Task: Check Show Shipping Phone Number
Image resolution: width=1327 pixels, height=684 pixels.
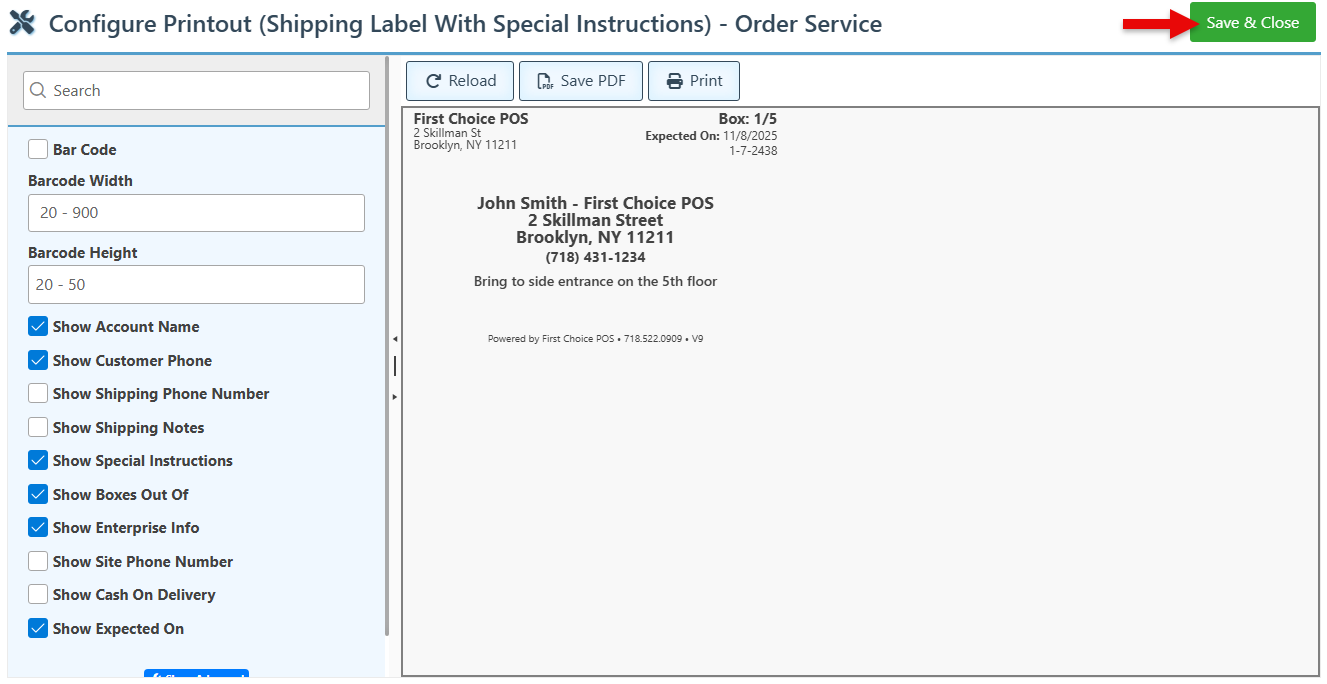Action: point(38,394)
